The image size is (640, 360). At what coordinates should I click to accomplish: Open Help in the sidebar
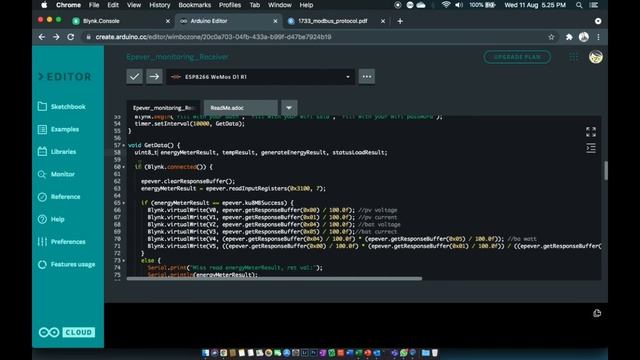click(x=51, y=219)
